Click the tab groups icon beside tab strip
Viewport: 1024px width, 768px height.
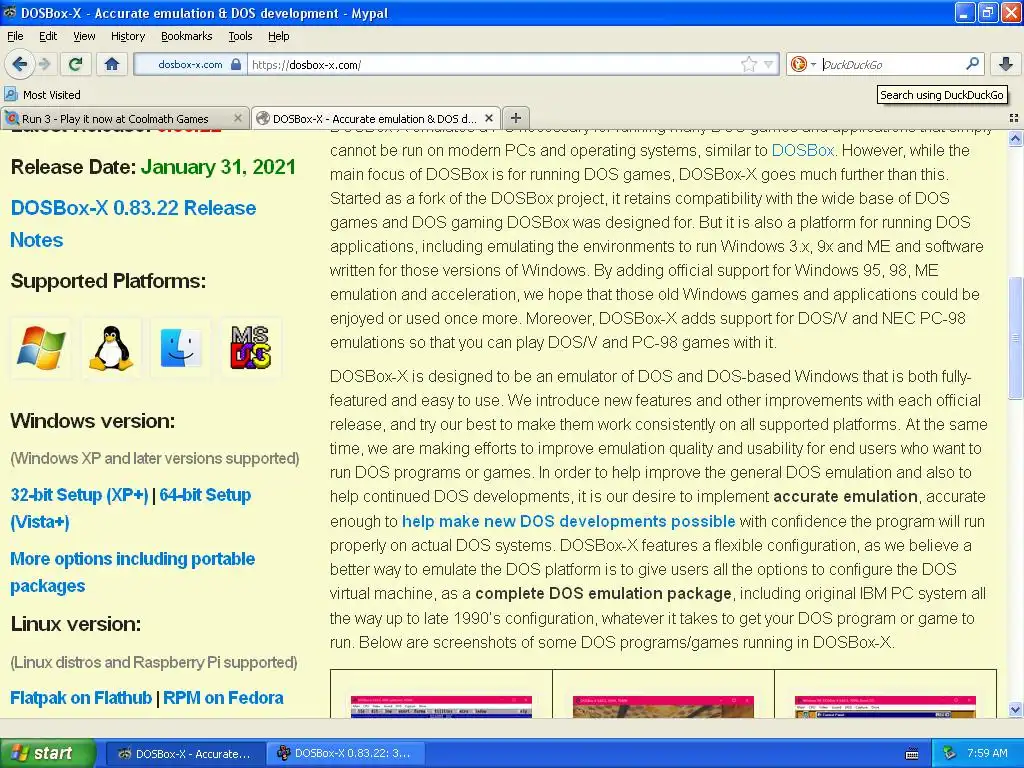[x=1014, y=118]
